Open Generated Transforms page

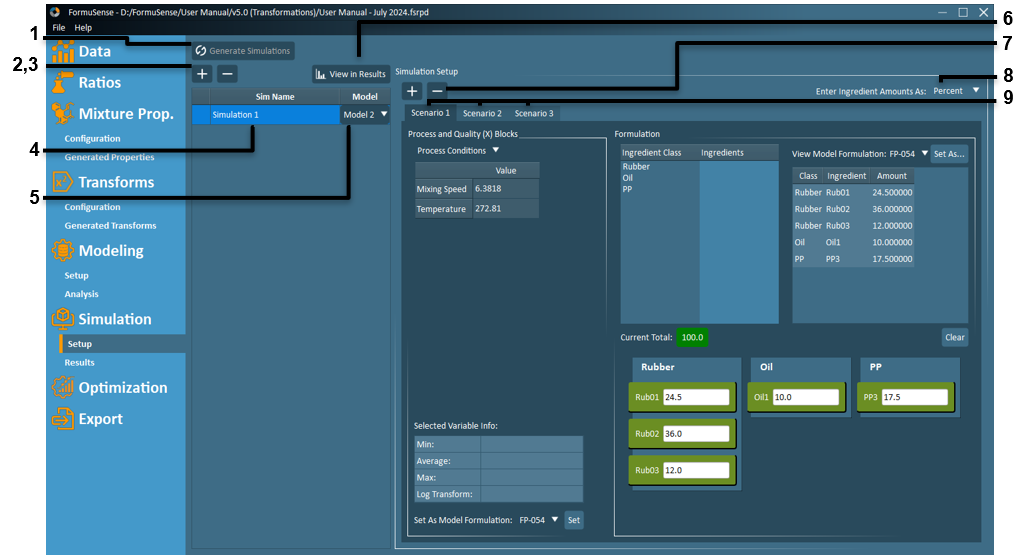110,225
